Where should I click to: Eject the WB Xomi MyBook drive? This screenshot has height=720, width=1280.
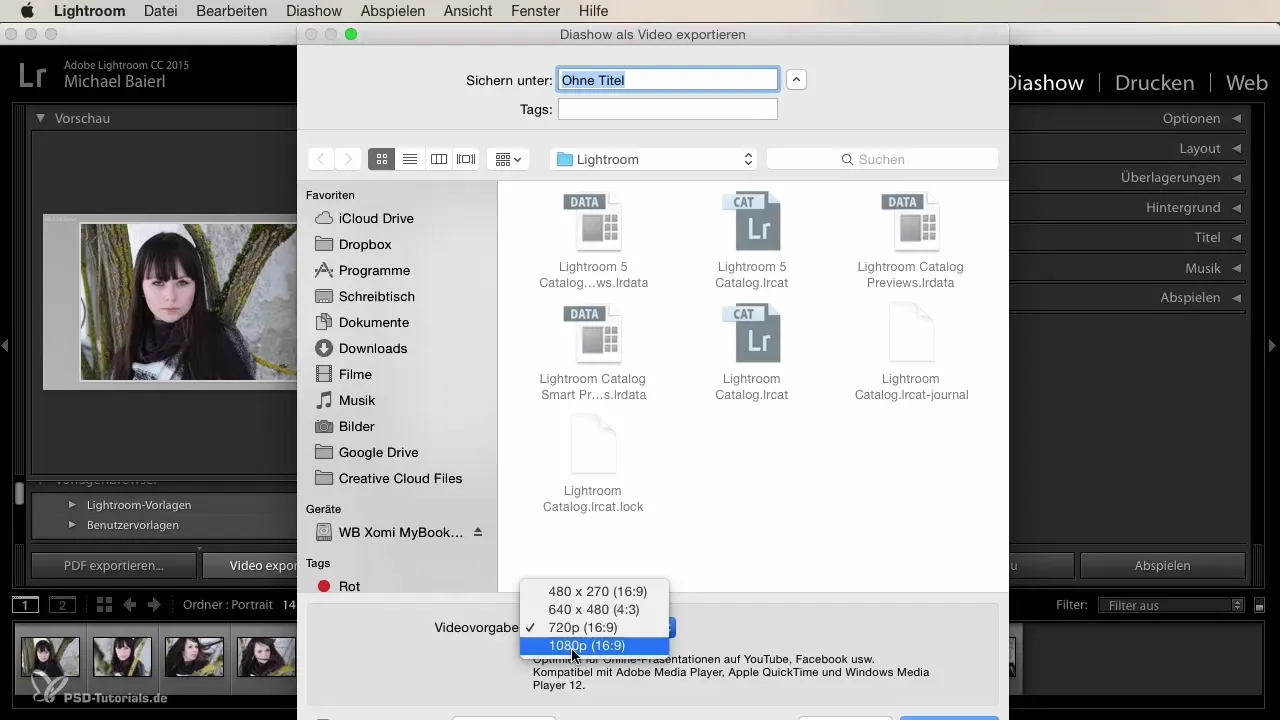[x=478, y=532]
